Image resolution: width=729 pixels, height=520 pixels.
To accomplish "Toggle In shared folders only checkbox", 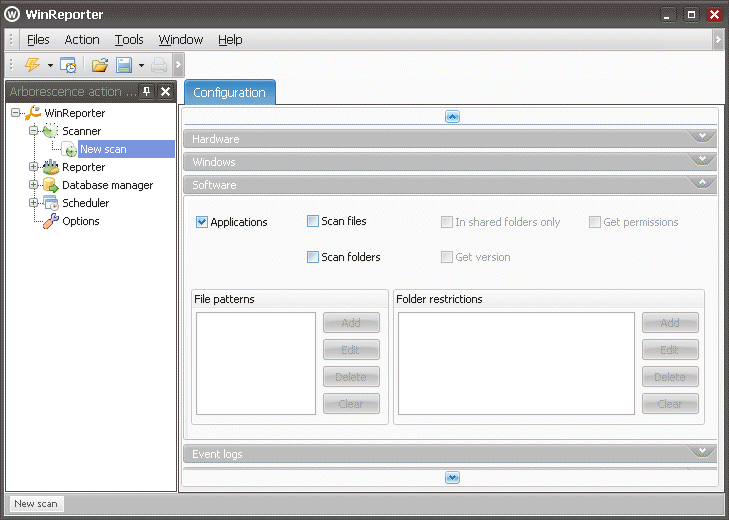I will (x=447, y=222).
